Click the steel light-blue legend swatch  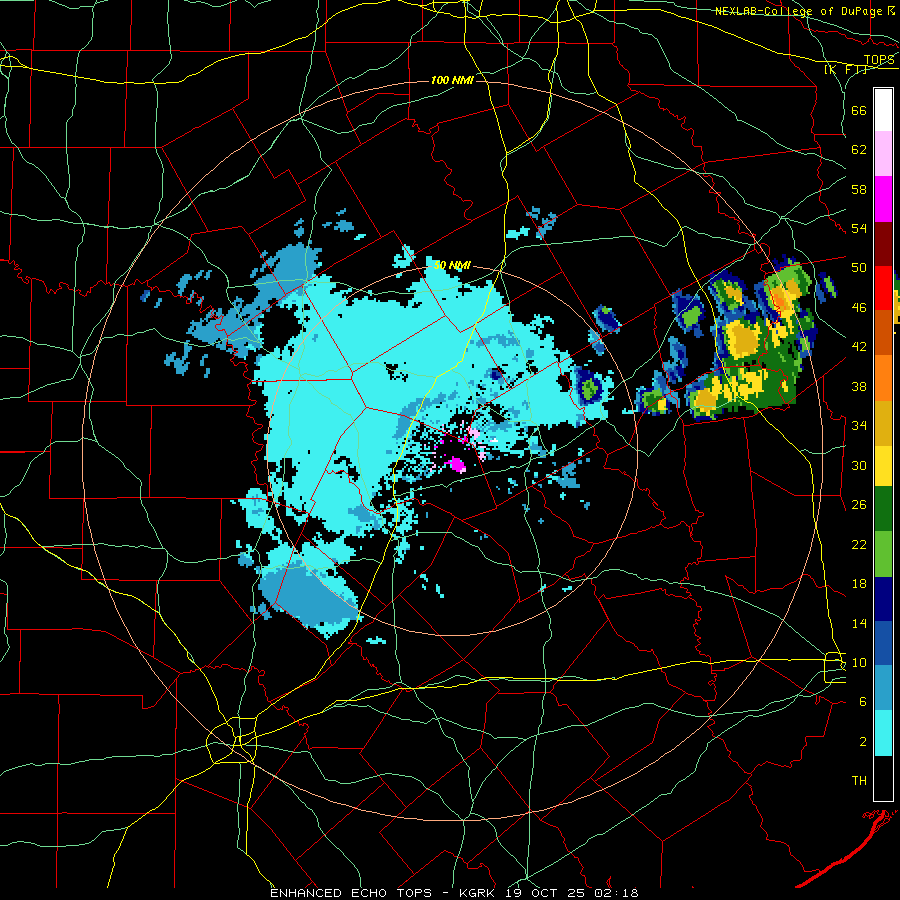click(x=883, y=688)
